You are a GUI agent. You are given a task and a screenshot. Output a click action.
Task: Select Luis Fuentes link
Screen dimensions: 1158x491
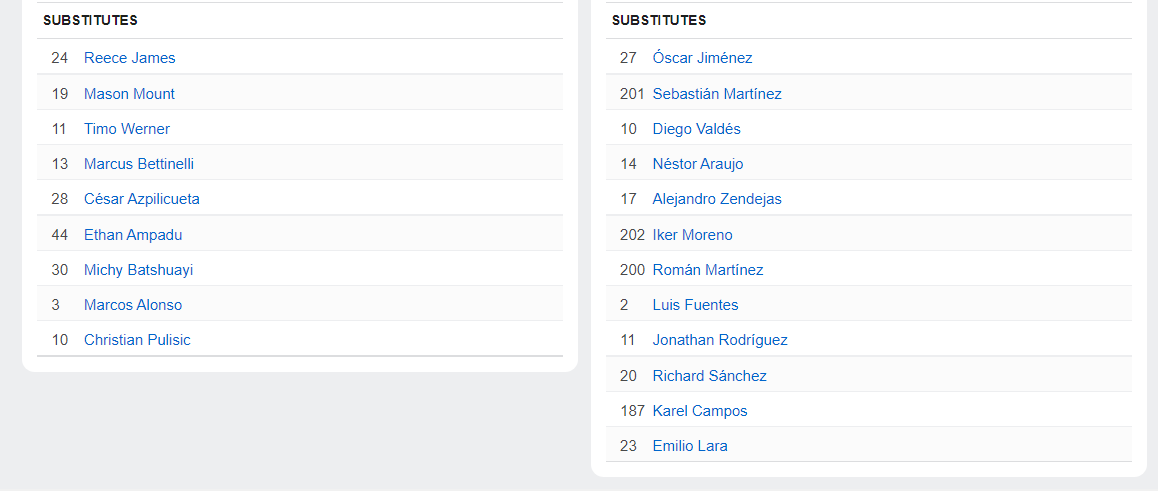tap(695, 305)
